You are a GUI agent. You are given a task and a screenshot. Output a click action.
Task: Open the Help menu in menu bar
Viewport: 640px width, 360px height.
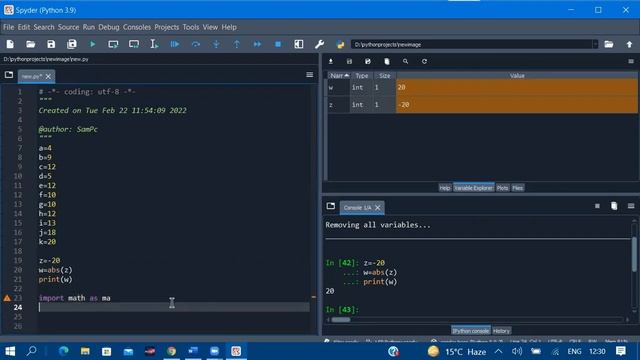point(229,27)
